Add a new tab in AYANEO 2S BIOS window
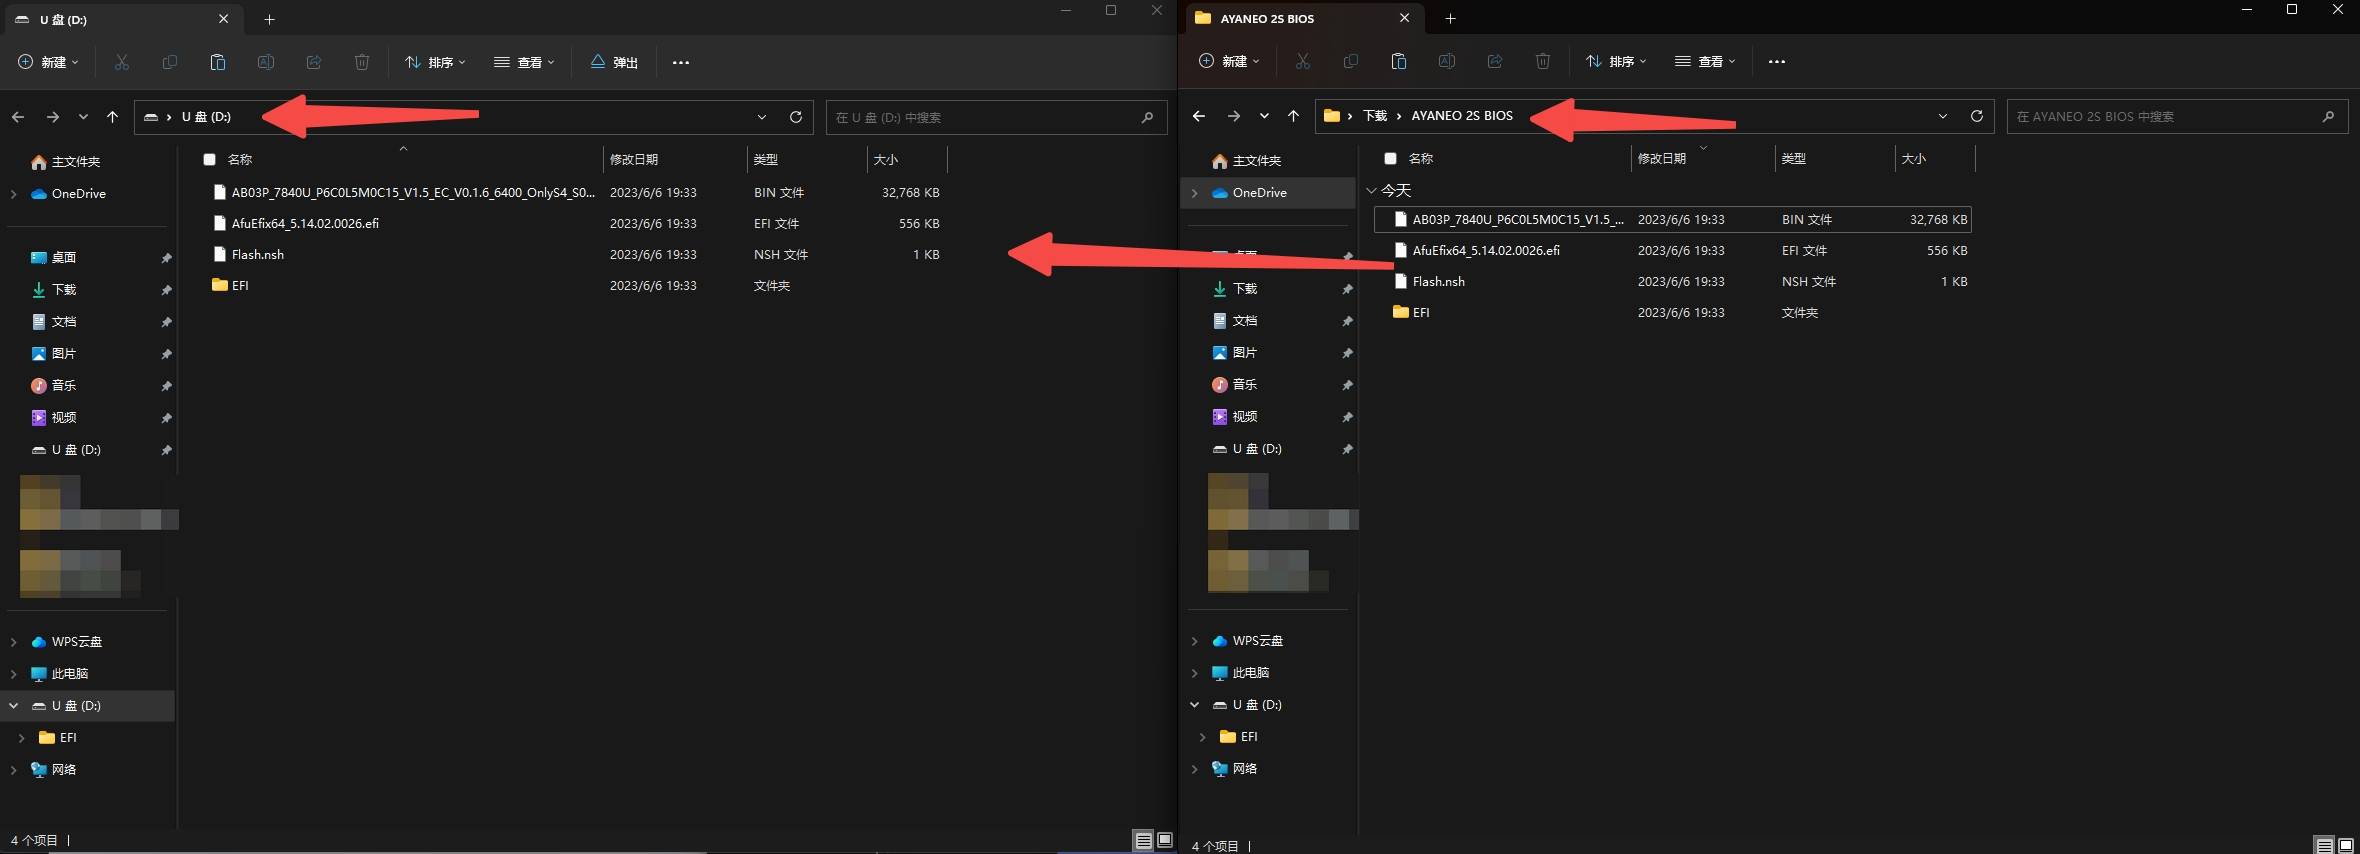 point(1450,18)
